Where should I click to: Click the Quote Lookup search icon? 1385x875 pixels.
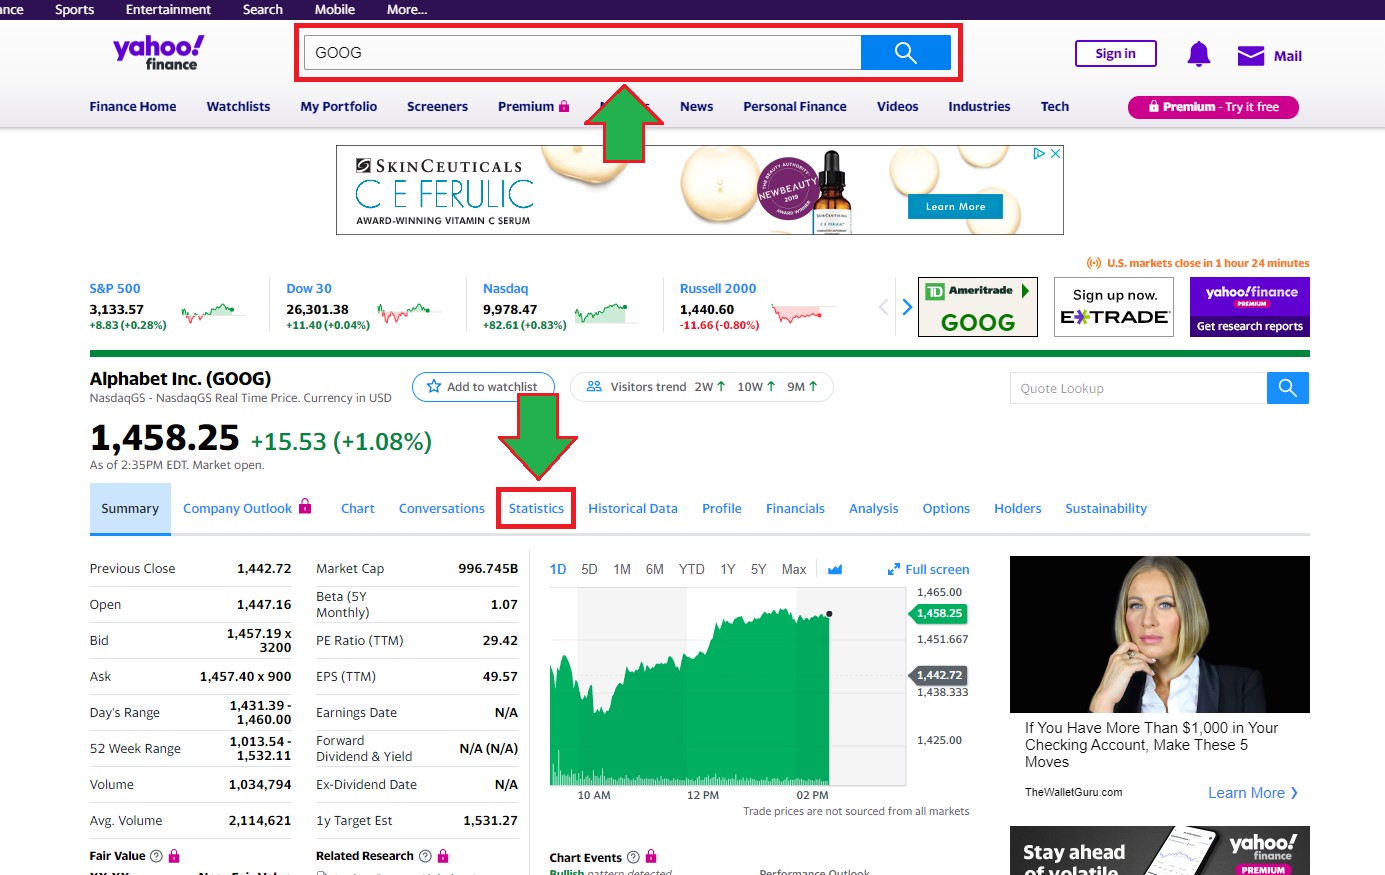pyautogui.click(x=1288, y=388)
